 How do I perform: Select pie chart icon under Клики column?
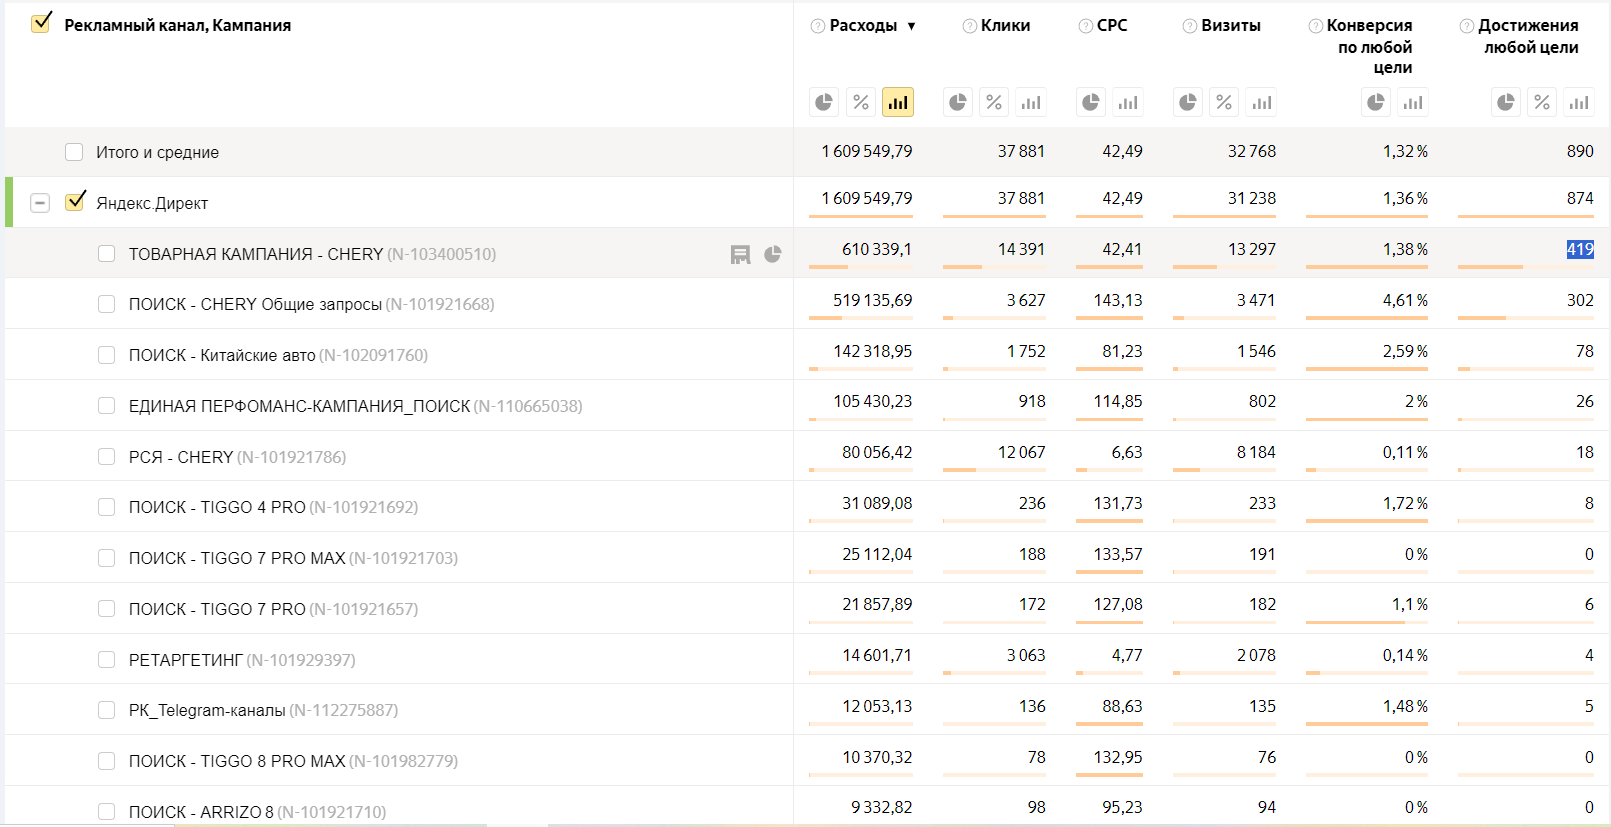tap(958, 102)
